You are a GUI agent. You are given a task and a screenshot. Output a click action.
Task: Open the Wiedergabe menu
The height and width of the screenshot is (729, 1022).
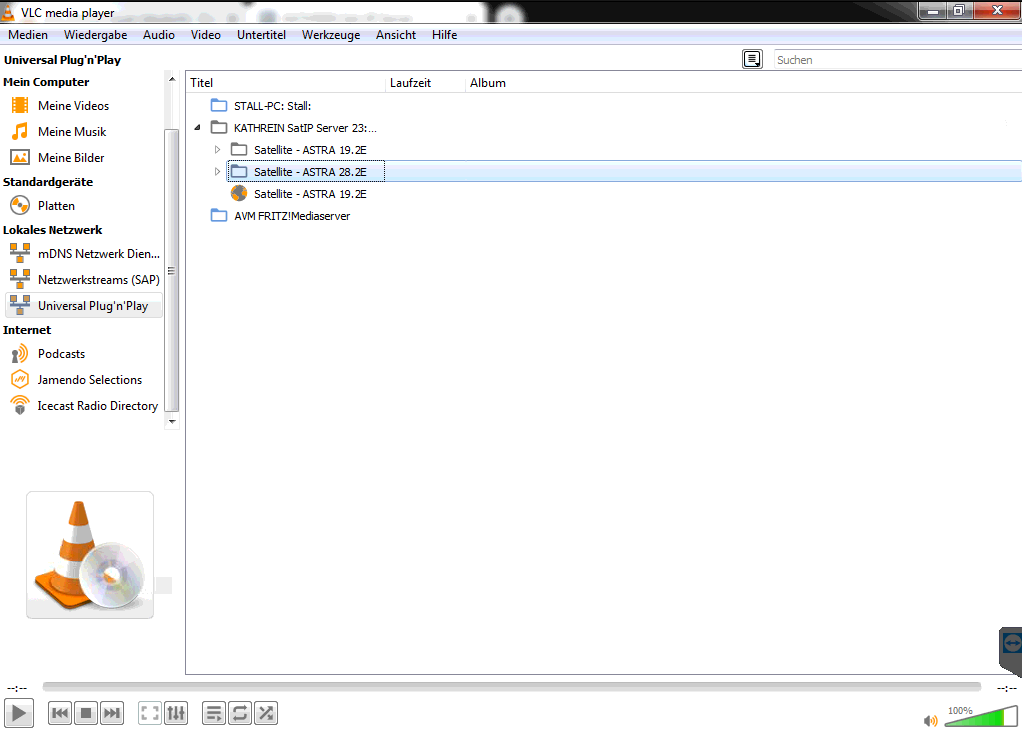point(95,35)
